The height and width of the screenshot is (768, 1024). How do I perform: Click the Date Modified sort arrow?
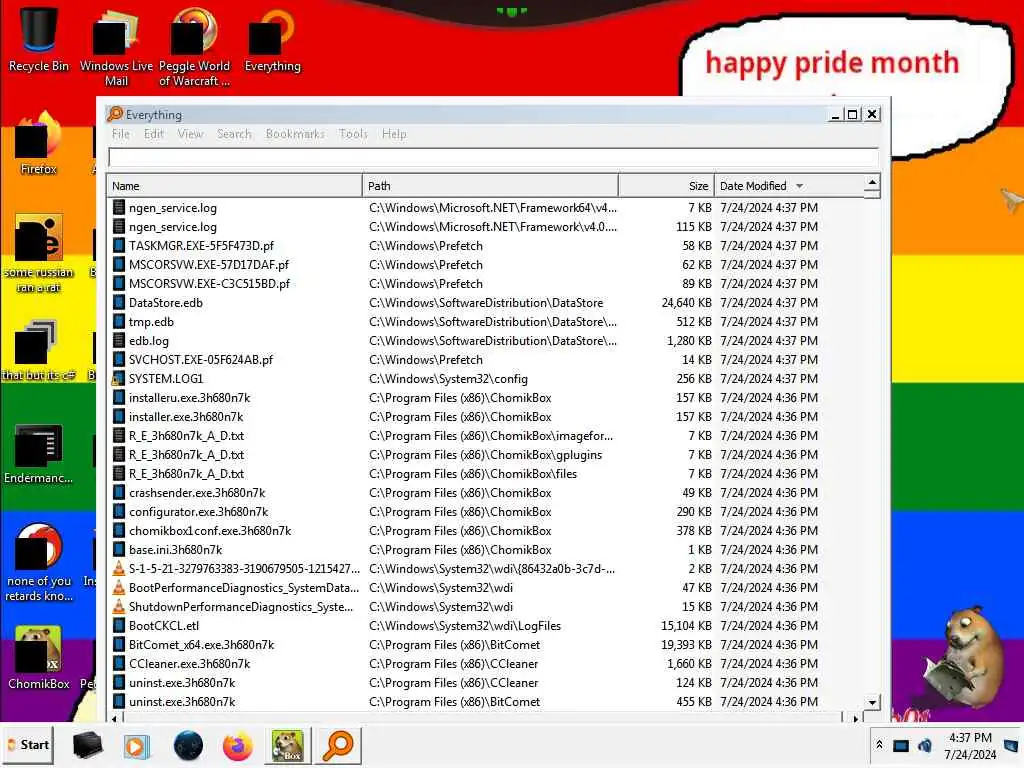[x=799, y=186]
